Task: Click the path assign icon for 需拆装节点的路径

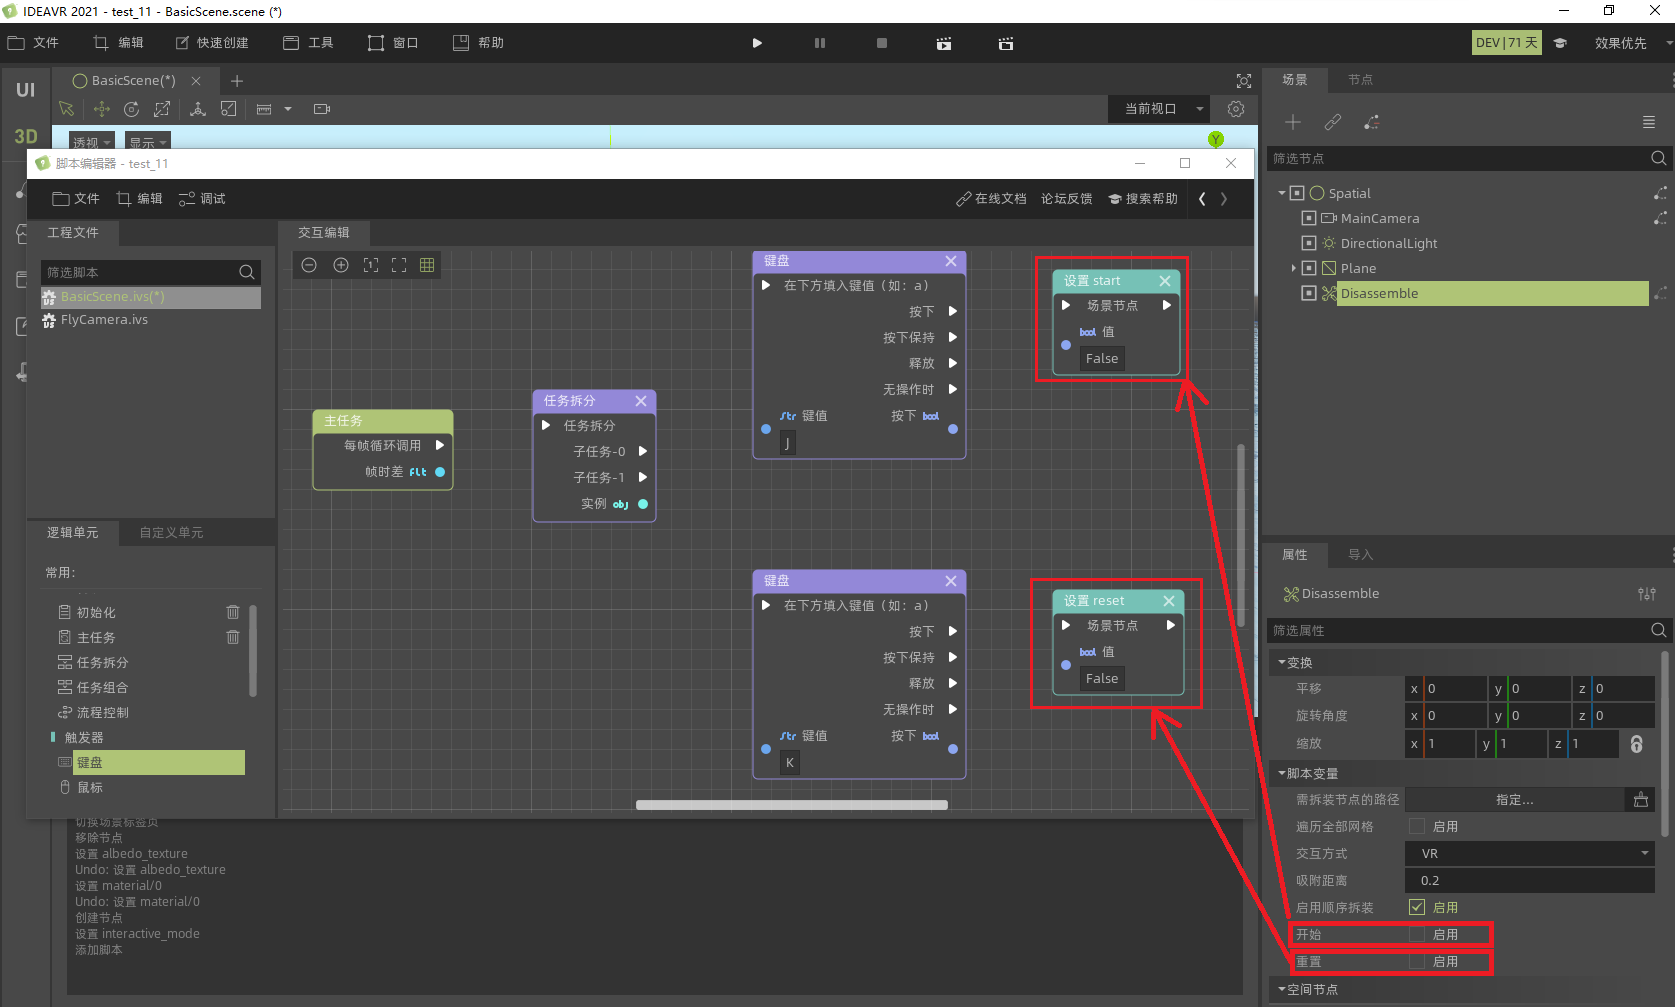Action: pos(1641,800)
